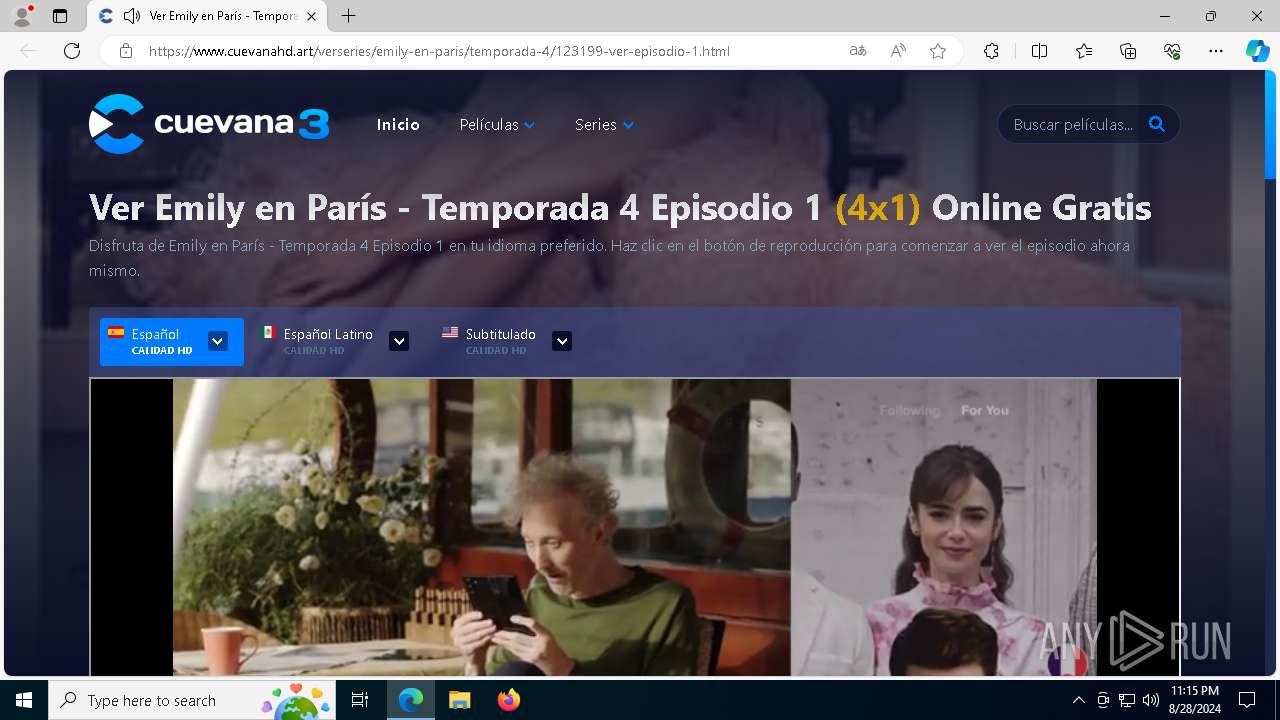1280x720 pixels.
Task: Click the Buscar películas search field
Action: [x=1072, y=125]
